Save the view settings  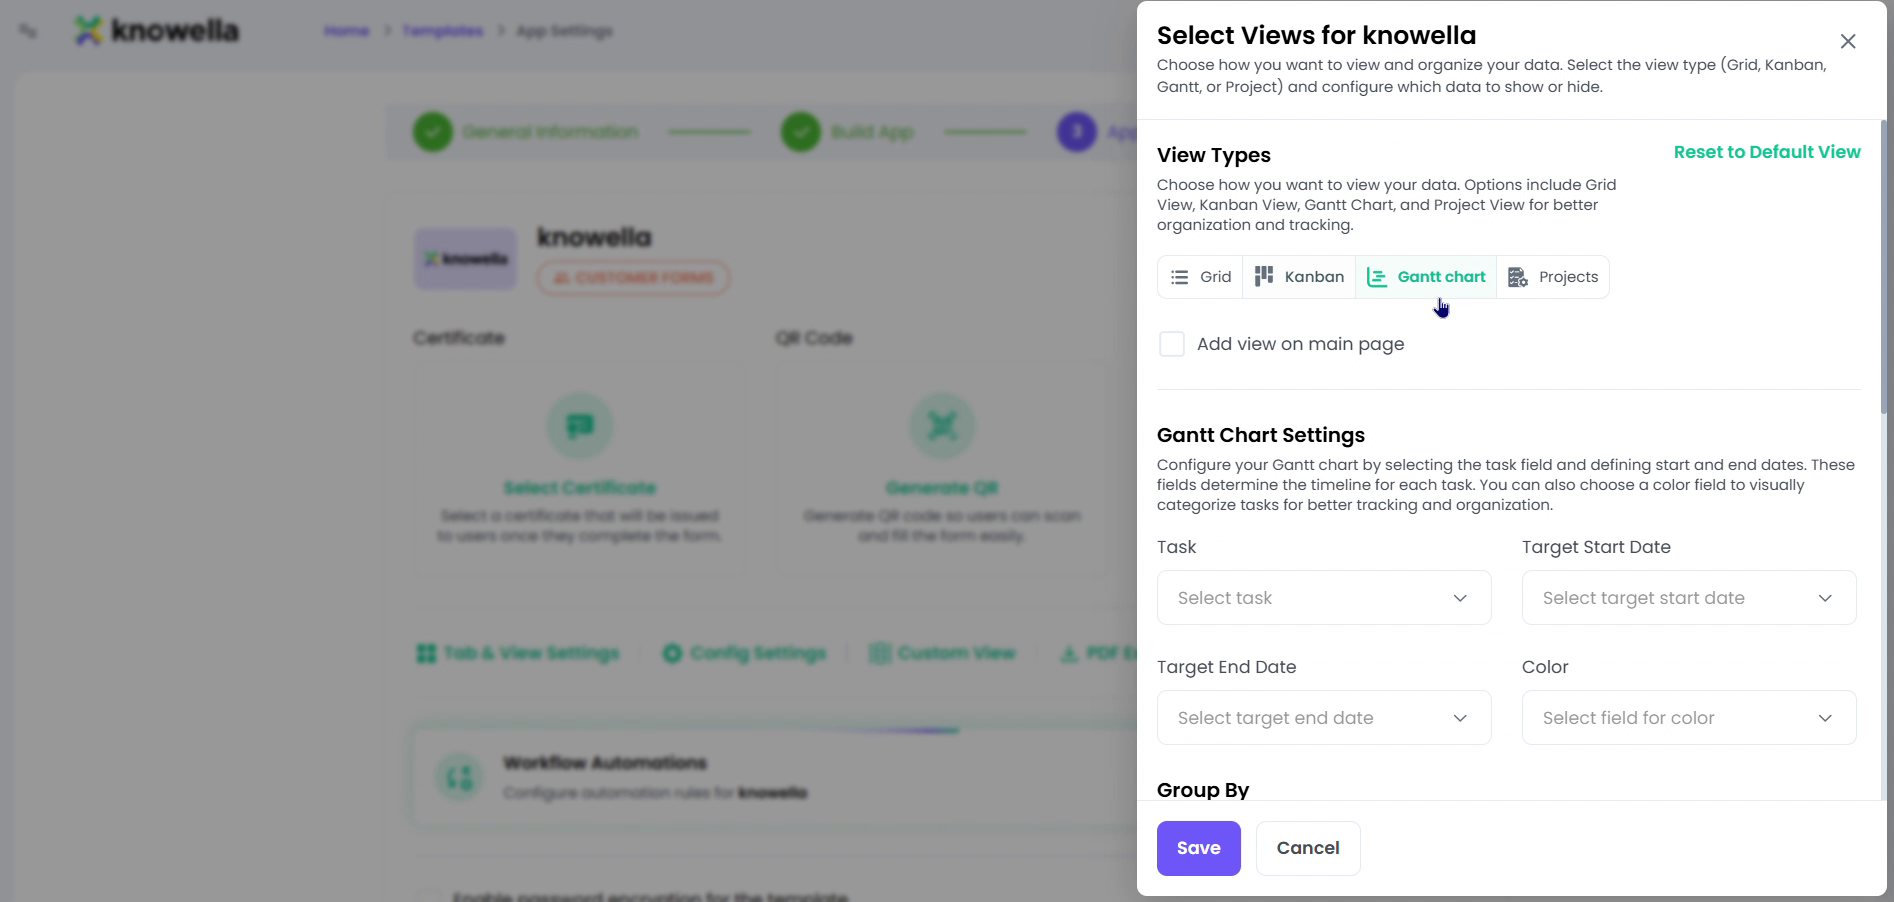click(x=1199, y=848)
